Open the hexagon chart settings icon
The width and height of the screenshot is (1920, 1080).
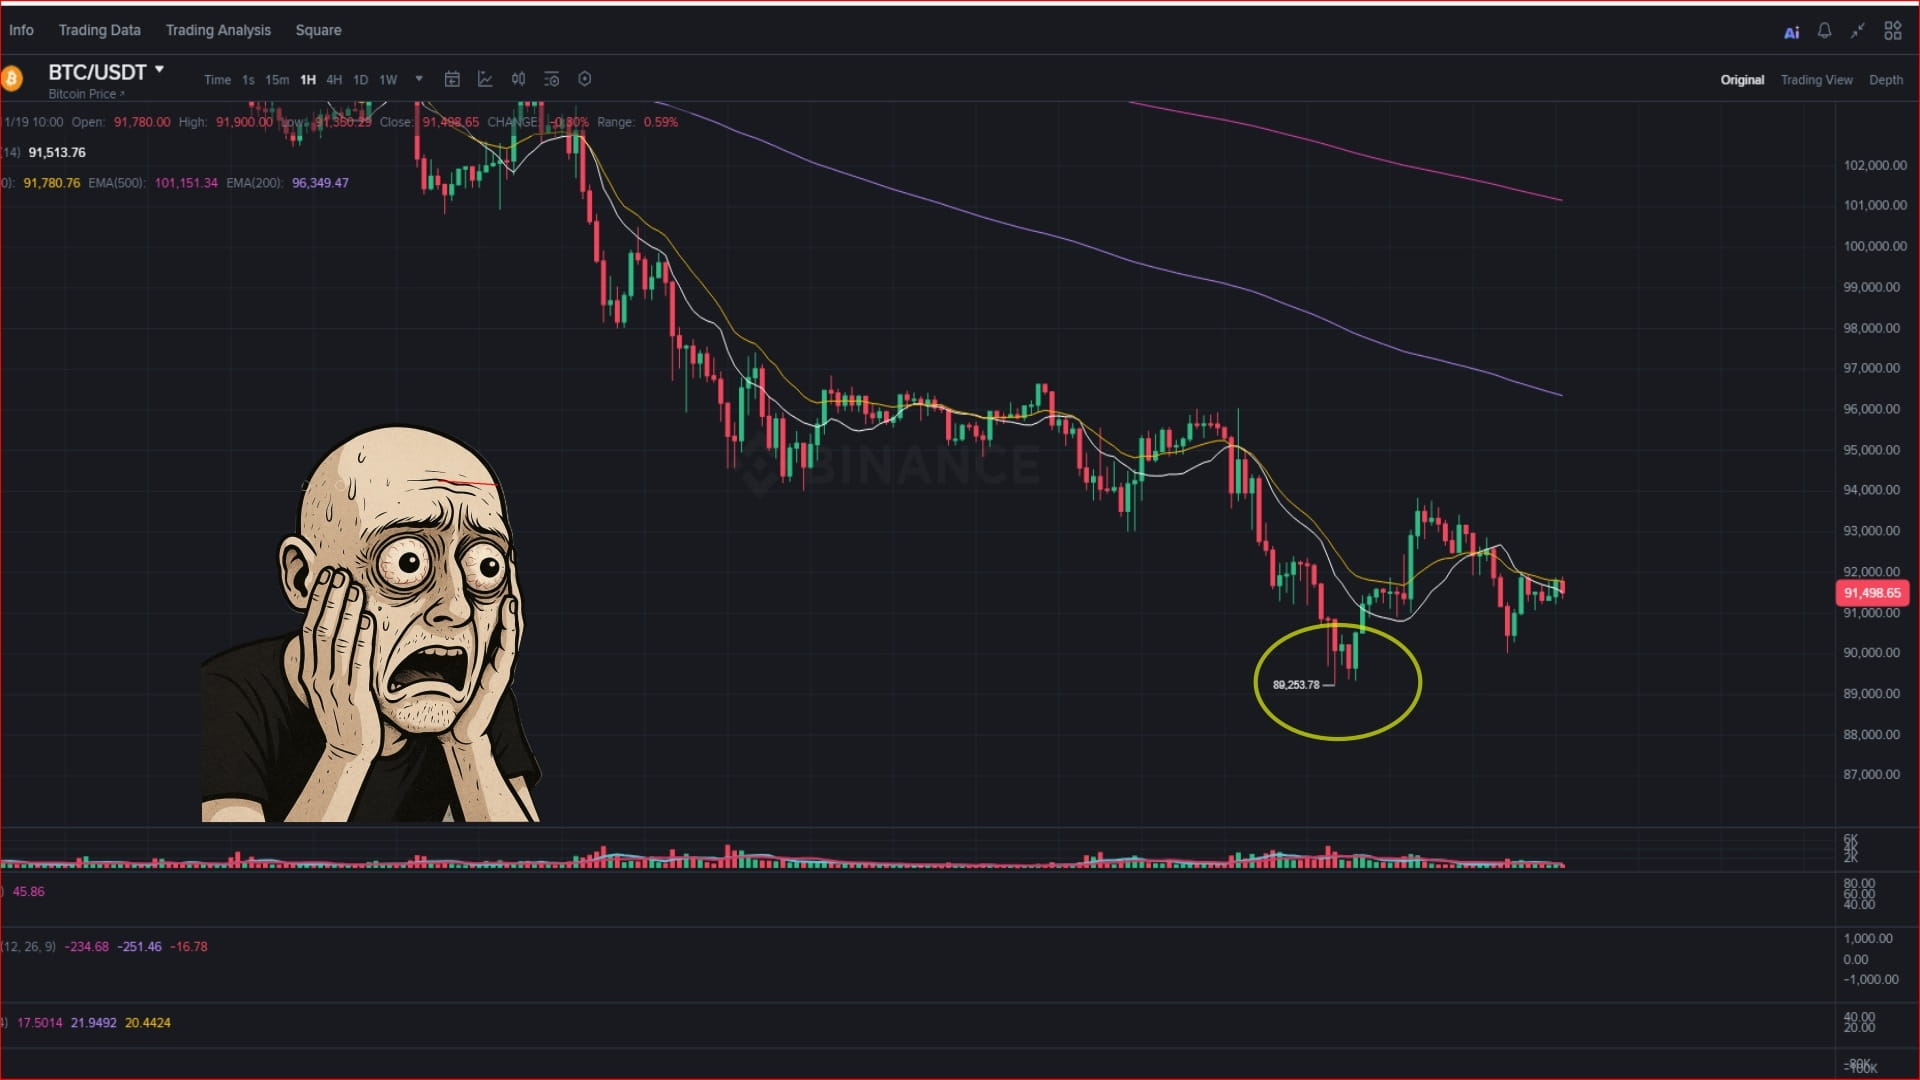point(585,79)
